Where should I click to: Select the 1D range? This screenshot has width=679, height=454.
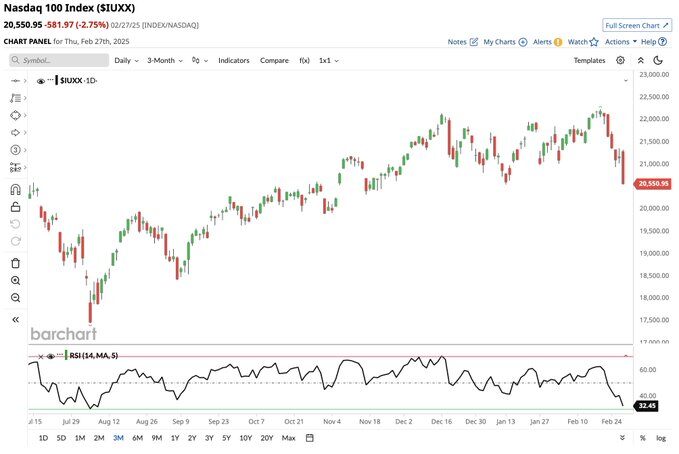pos(43,438)
